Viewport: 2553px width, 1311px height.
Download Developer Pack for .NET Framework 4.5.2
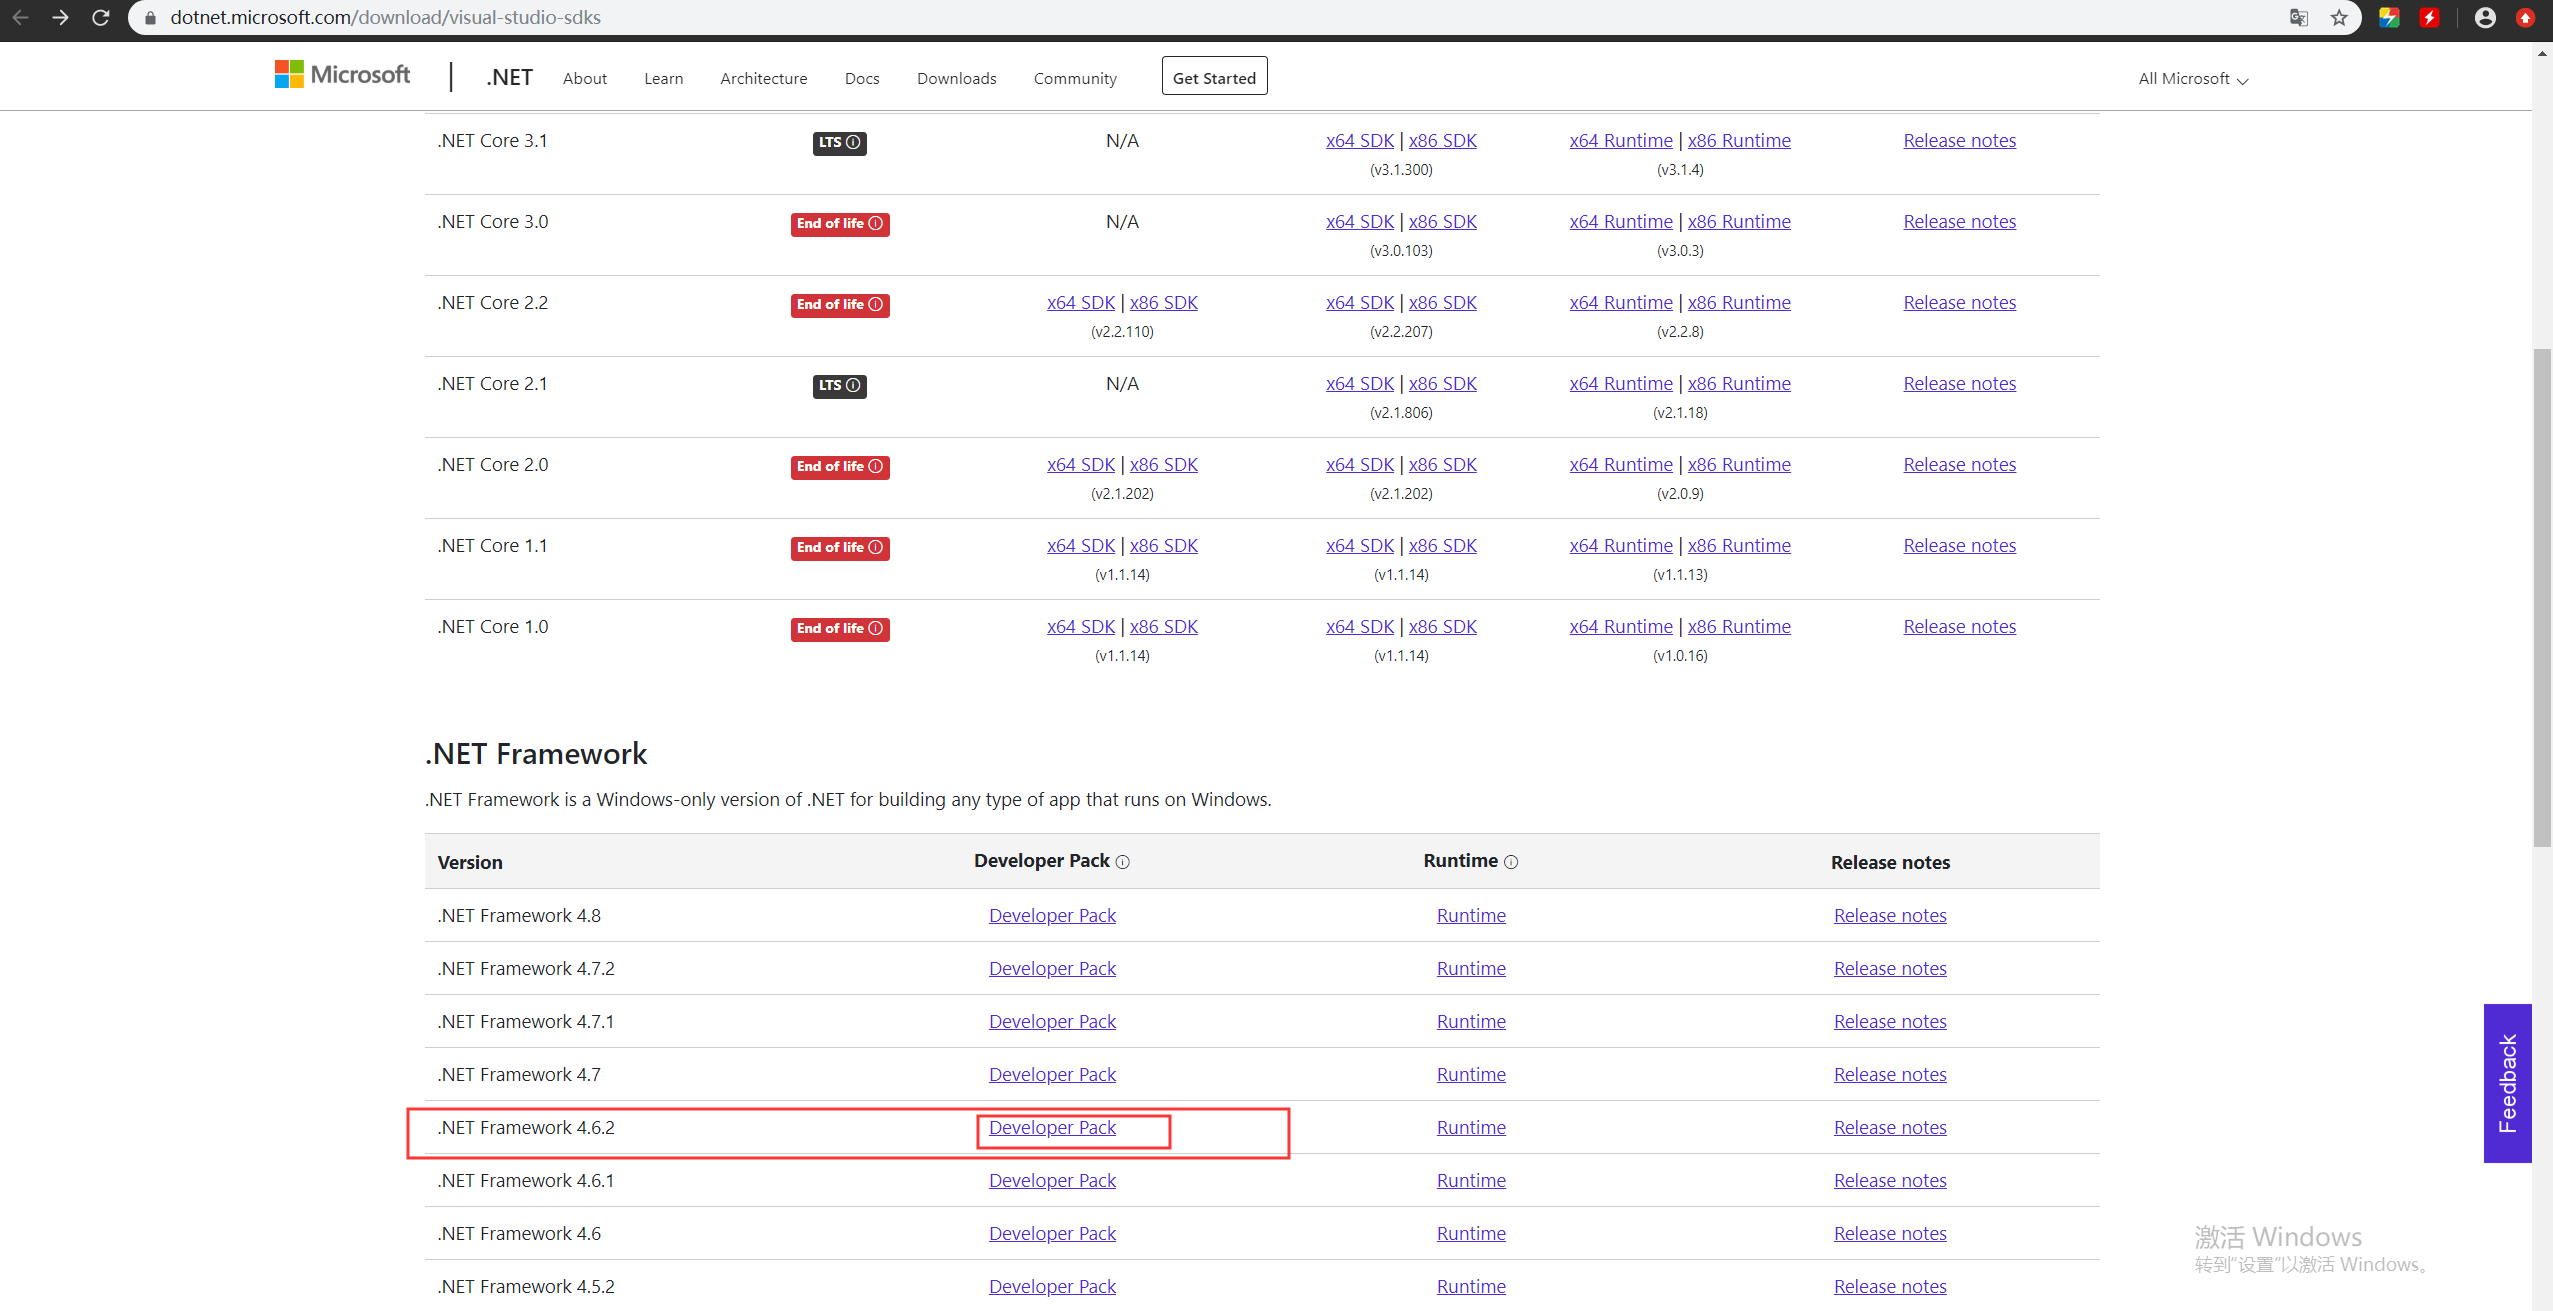1052,1286
